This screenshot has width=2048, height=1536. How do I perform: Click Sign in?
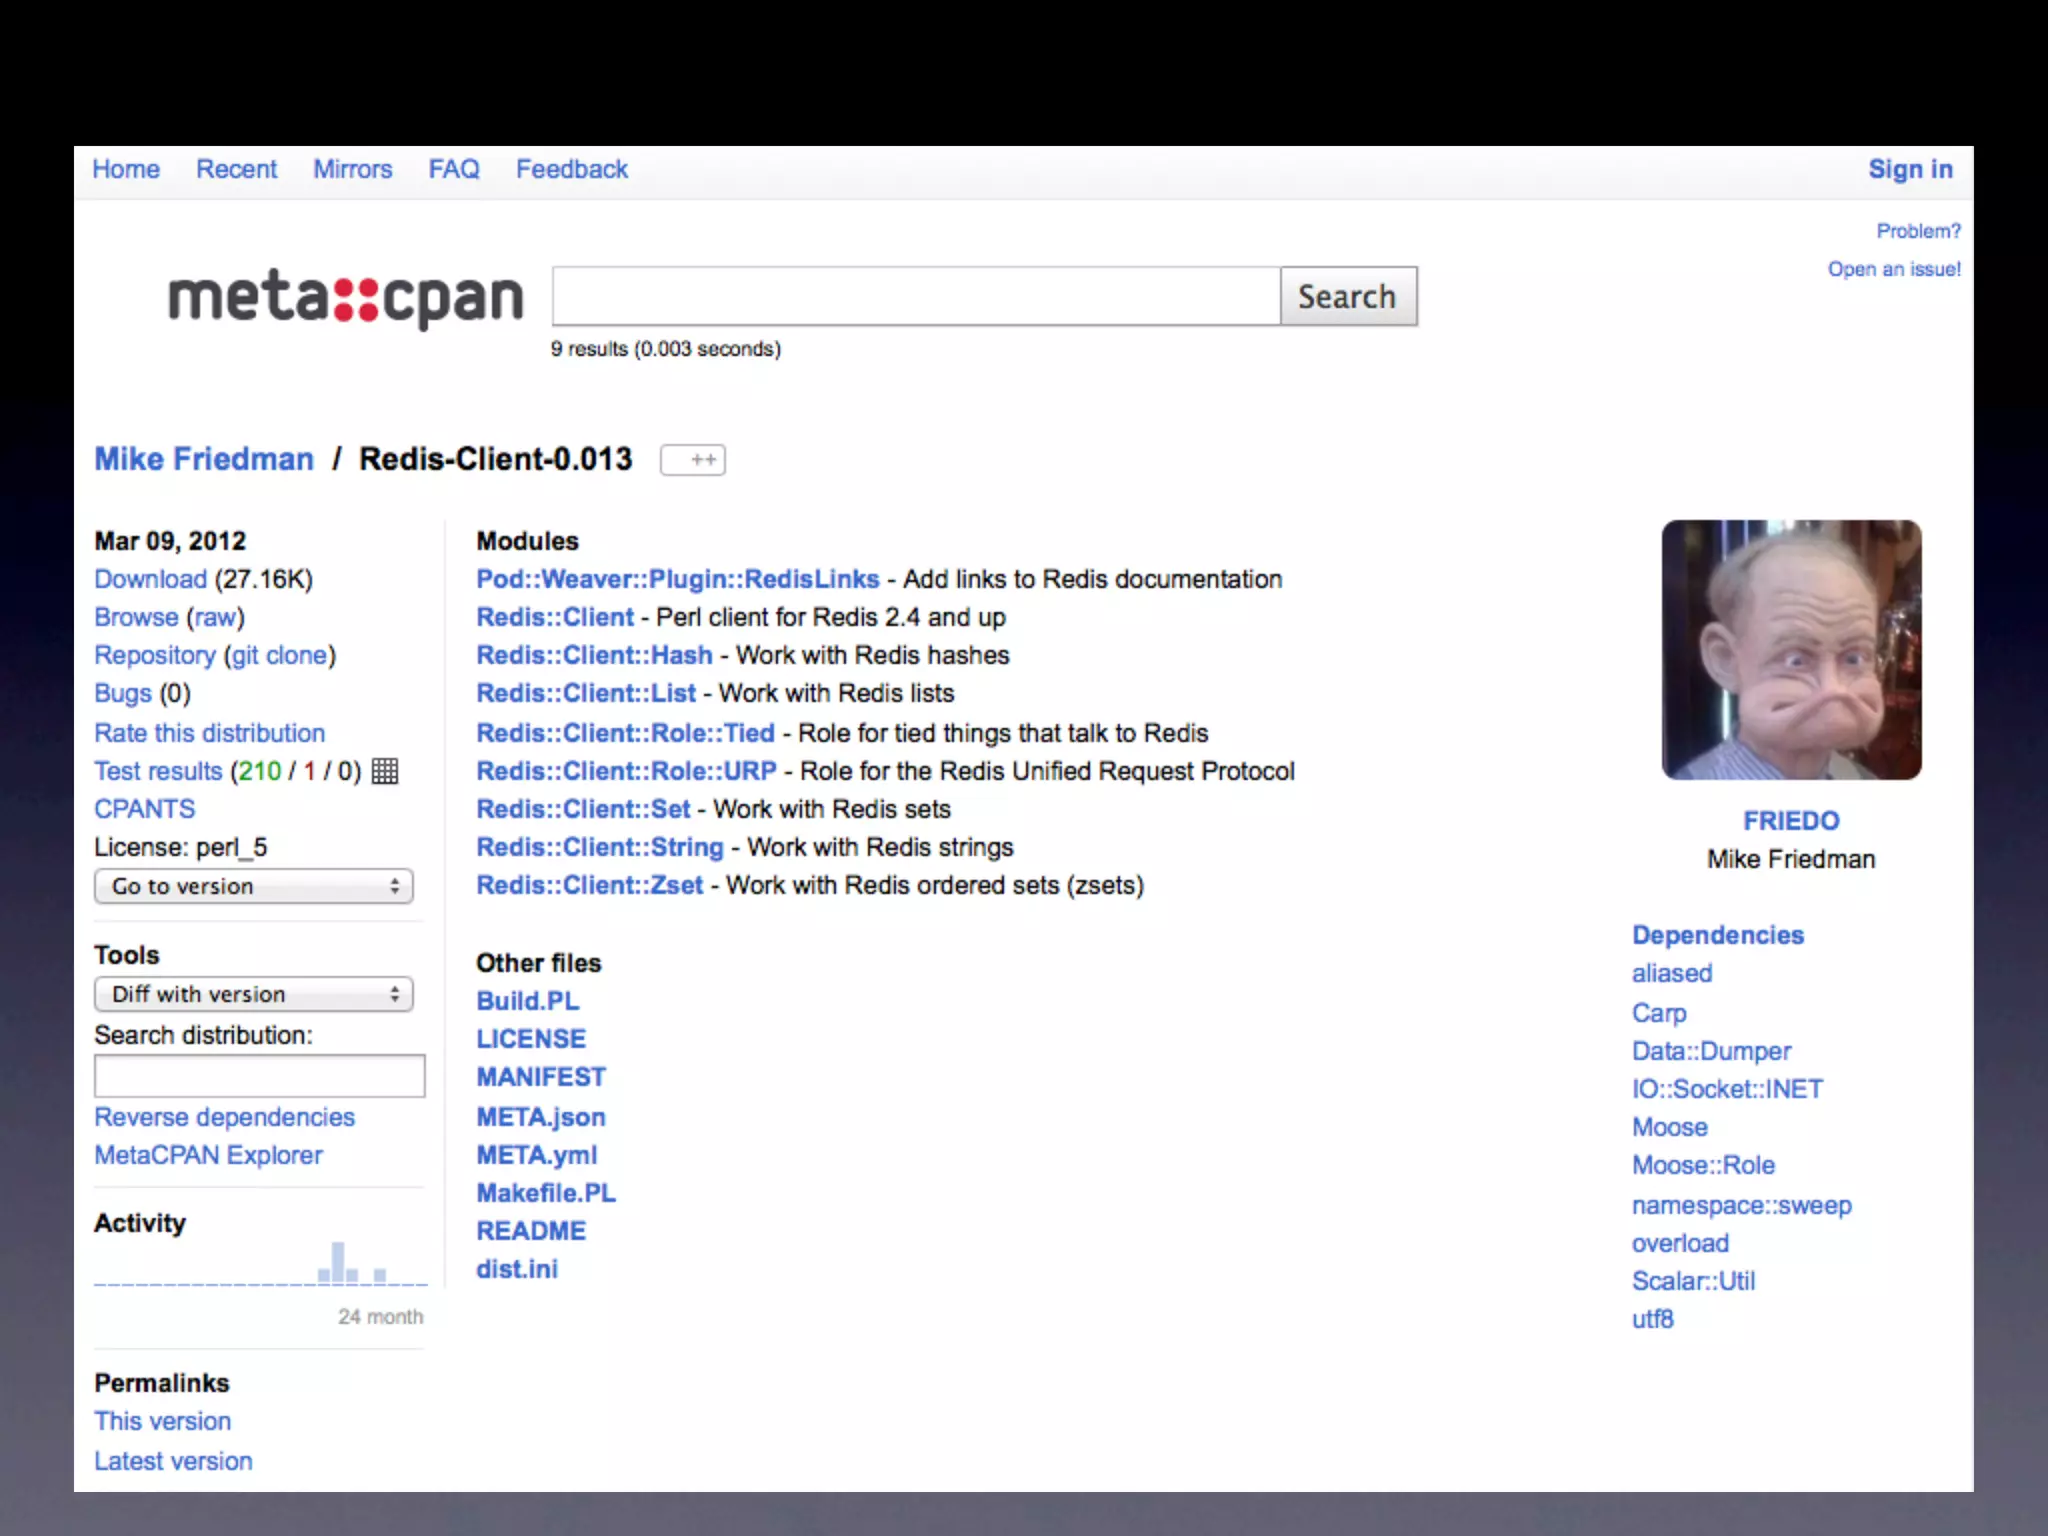pyautogui.click(x=1910, y=169)
